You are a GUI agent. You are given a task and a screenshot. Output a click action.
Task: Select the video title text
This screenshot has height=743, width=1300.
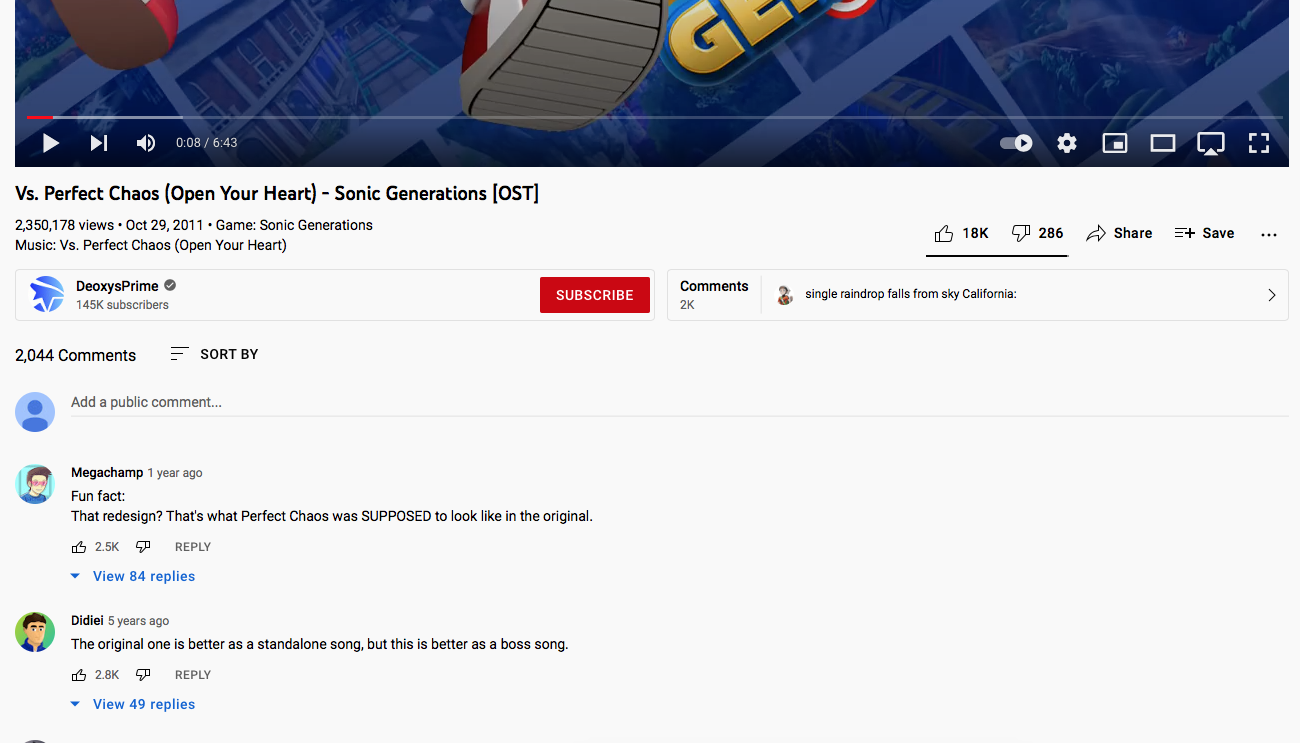(277, 193)
